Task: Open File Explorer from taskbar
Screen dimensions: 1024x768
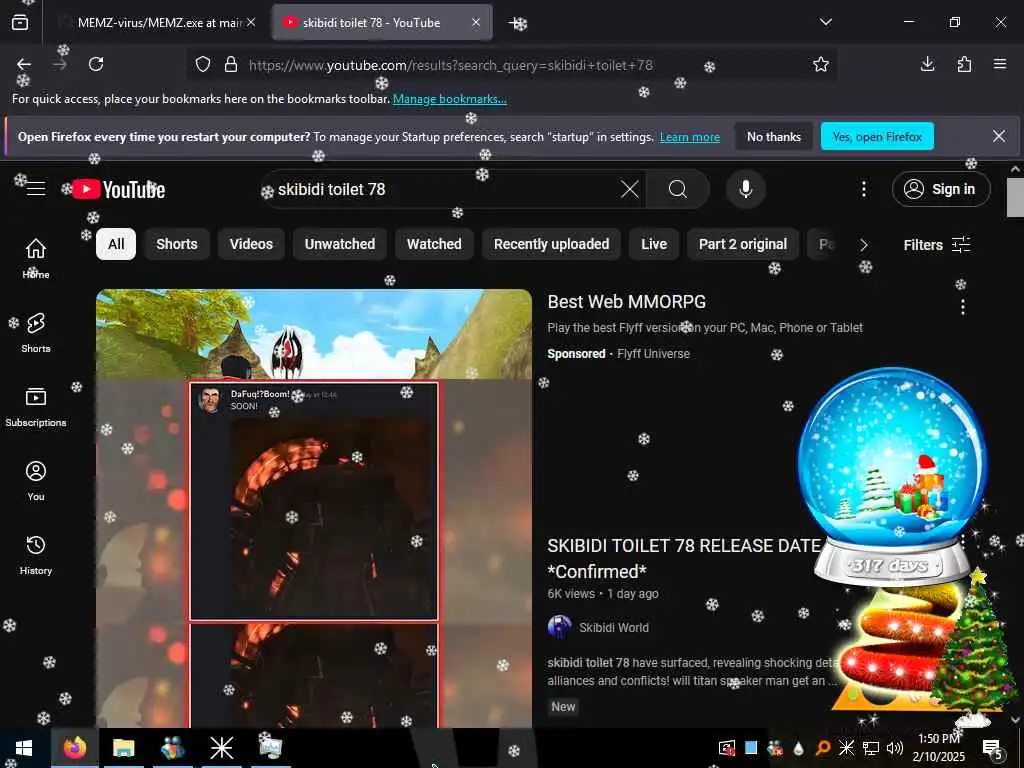Action: point(123,748)
